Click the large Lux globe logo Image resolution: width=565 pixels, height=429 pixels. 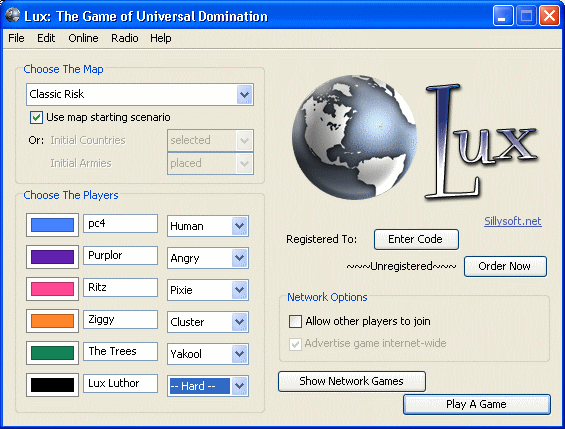355,137
